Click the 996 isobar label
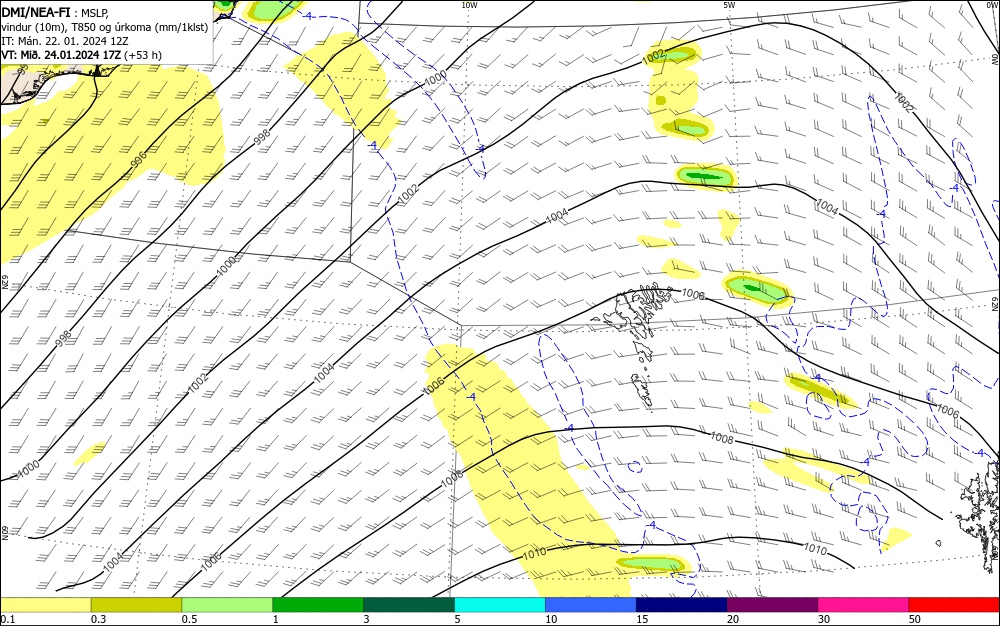The image size is (1000, 626). tap(139, 159)
